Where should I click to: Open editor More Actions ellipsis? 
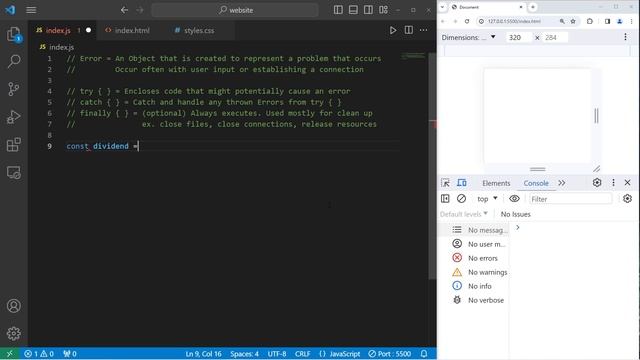424,30
